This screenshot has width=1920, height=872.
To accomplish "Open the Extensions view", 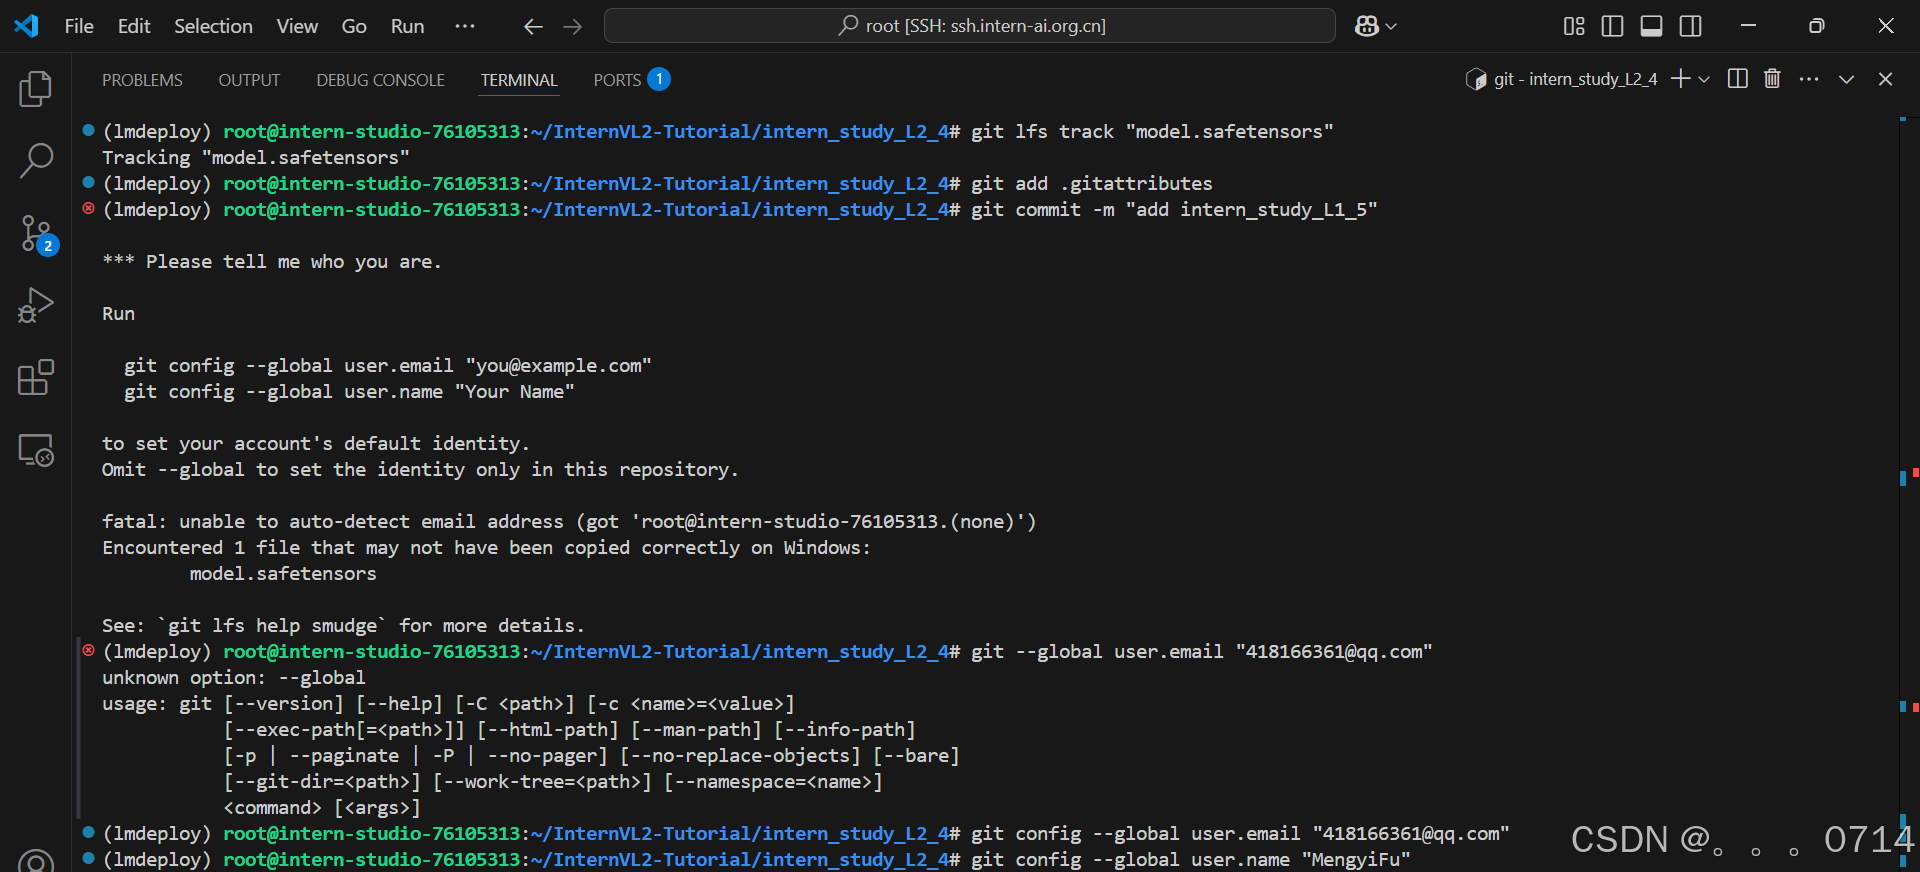I will click(x=36, y=378).
